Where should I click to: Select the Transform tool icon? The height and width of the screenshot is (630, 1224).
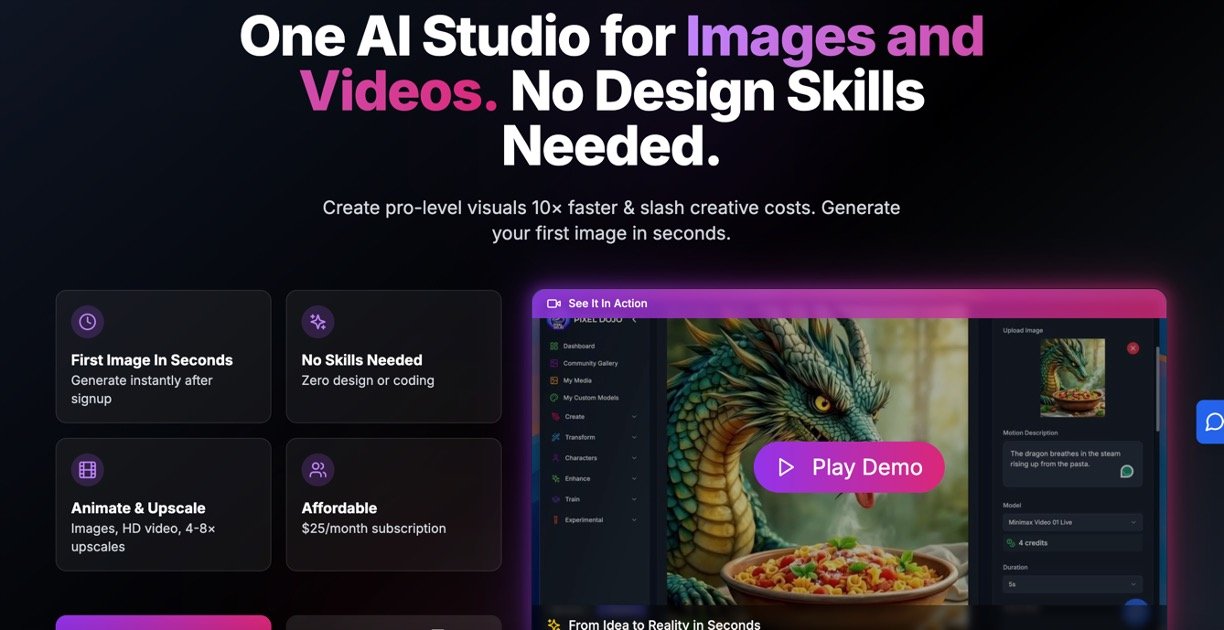click(x=555, y=437)
